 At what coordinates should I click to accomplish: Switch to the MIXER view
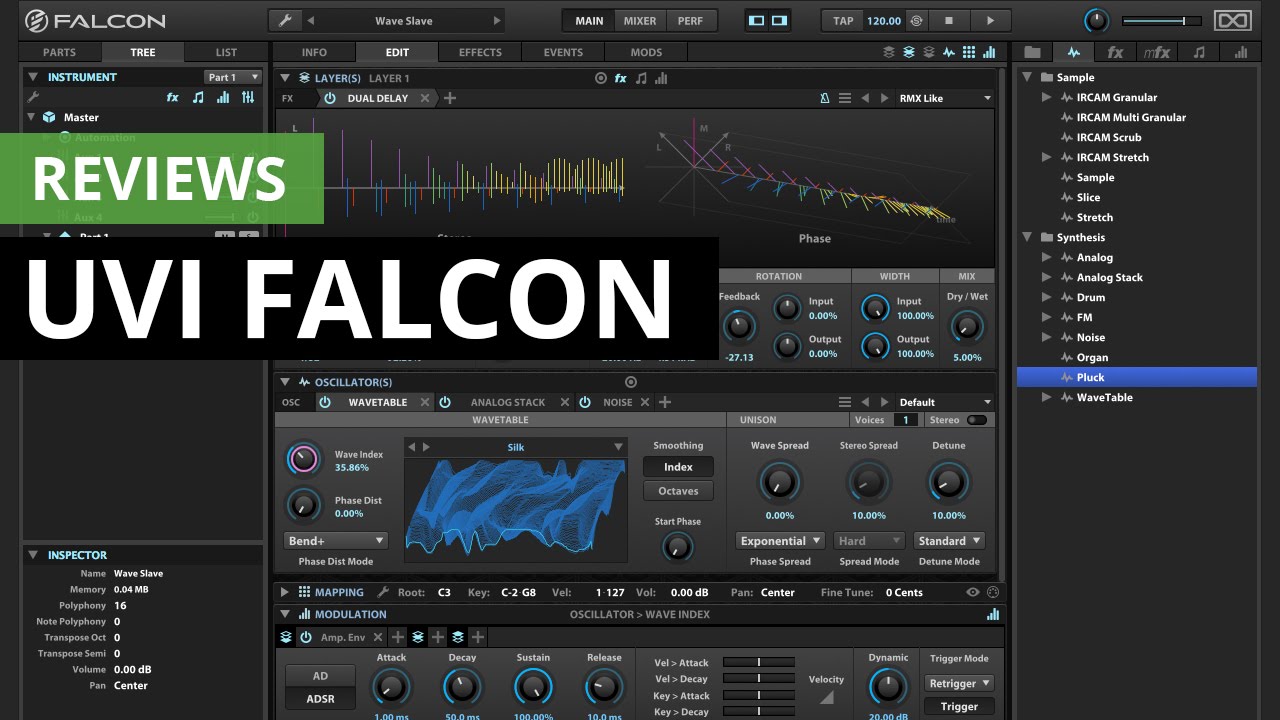point(640,20)
